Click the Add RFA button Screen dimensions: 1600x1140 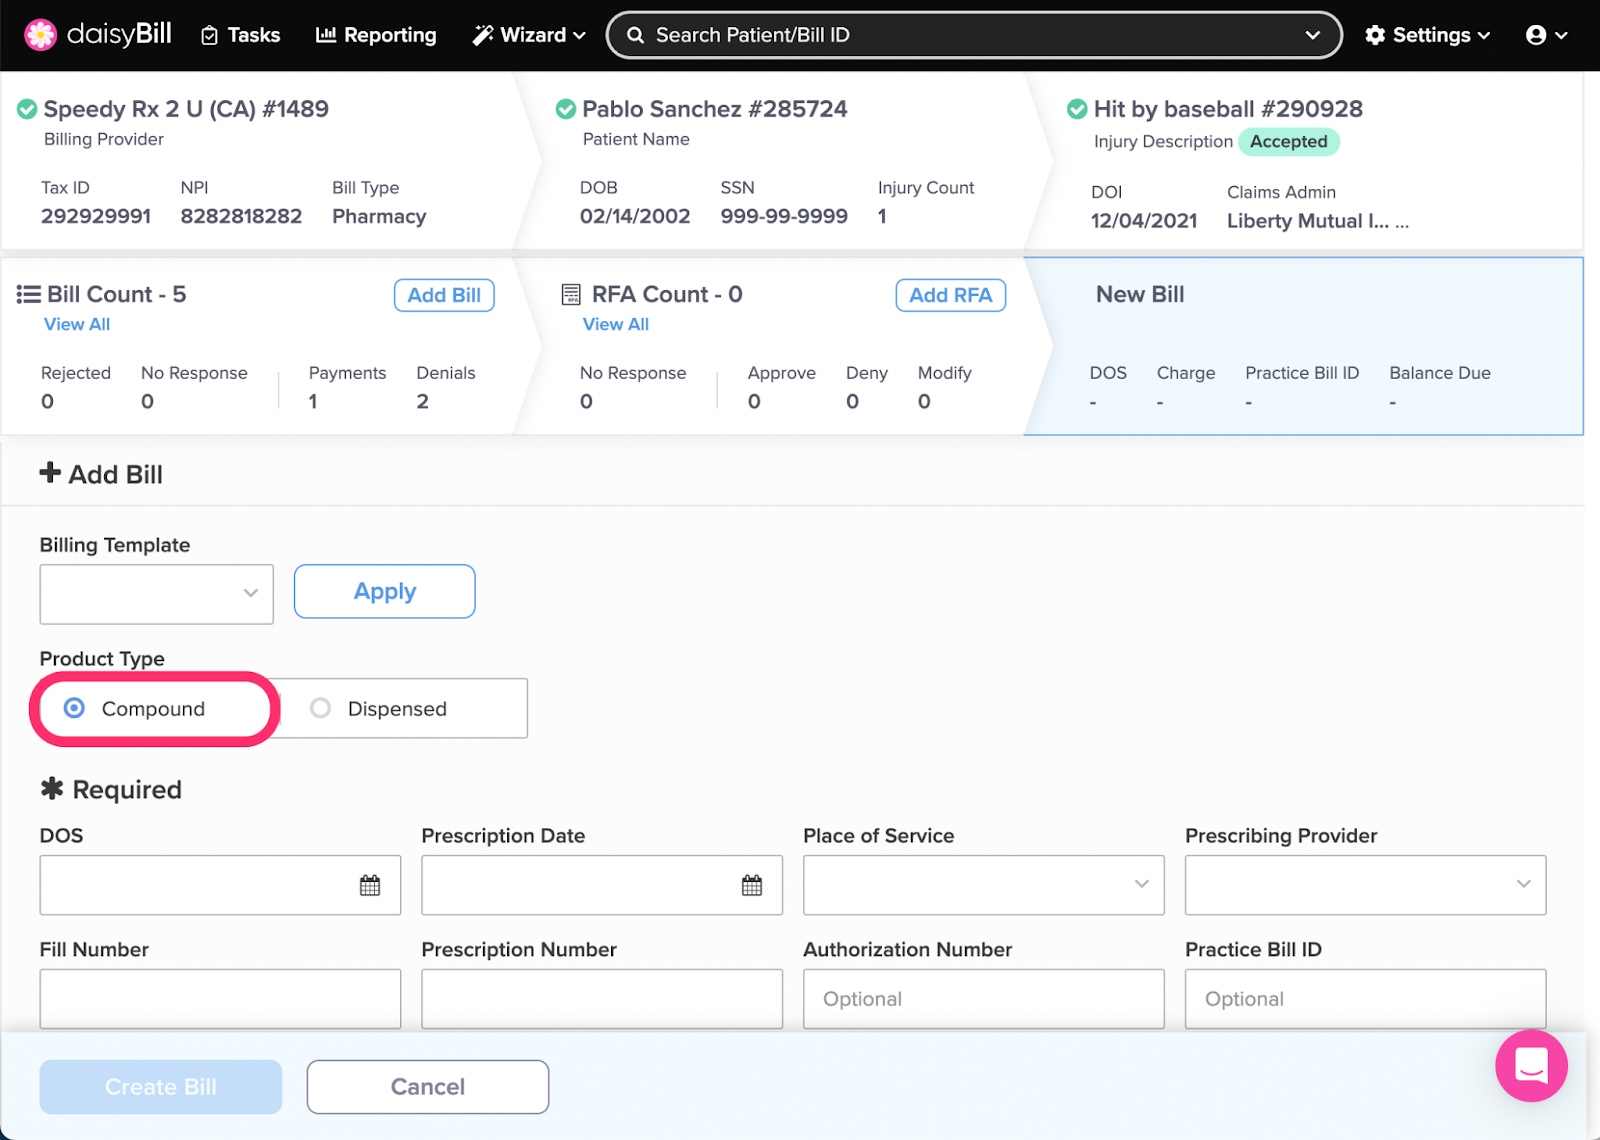click(x=951, y=295)
